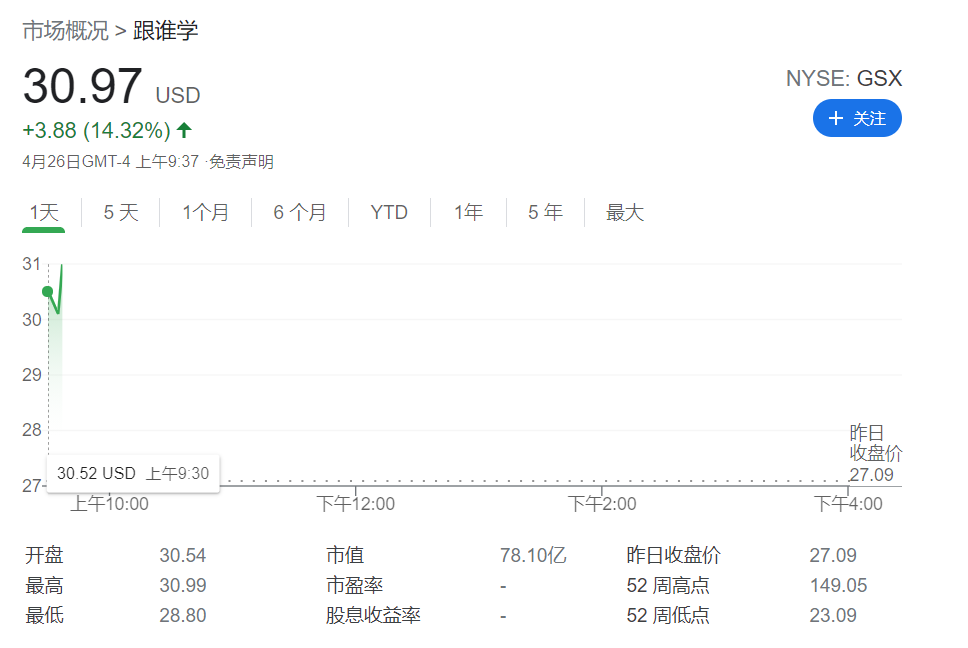Click the 市盈率 label
The width and height of the screenshot is (968, 648).
(x=354, y=585)
